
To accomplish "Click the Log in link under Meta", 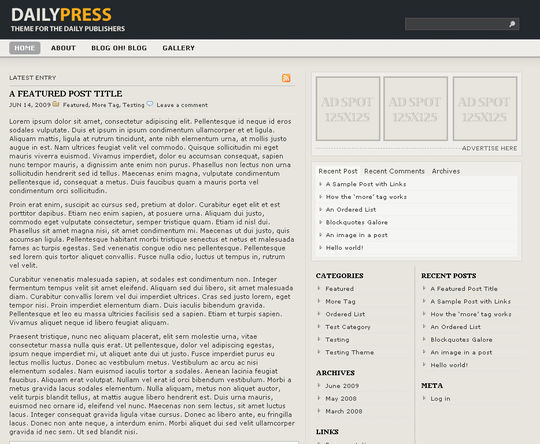I will pyautogui.click(x=440, y=399).
